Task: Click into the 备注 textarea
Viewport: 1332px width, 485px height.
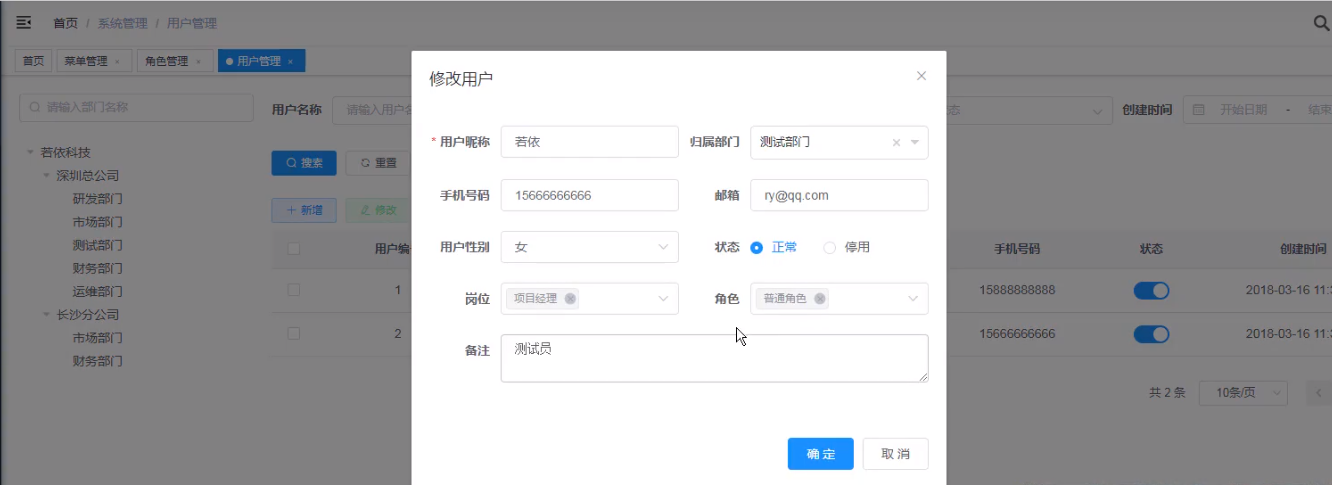Action: (714, 358)
